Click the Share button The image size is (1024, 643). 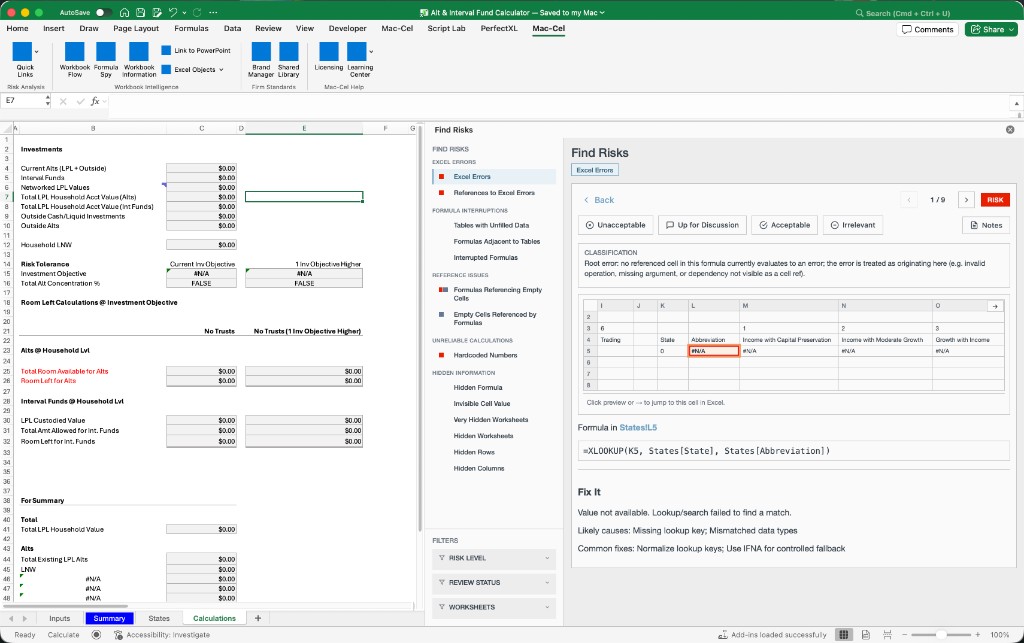pyautogui.click(x=991, y=29)
